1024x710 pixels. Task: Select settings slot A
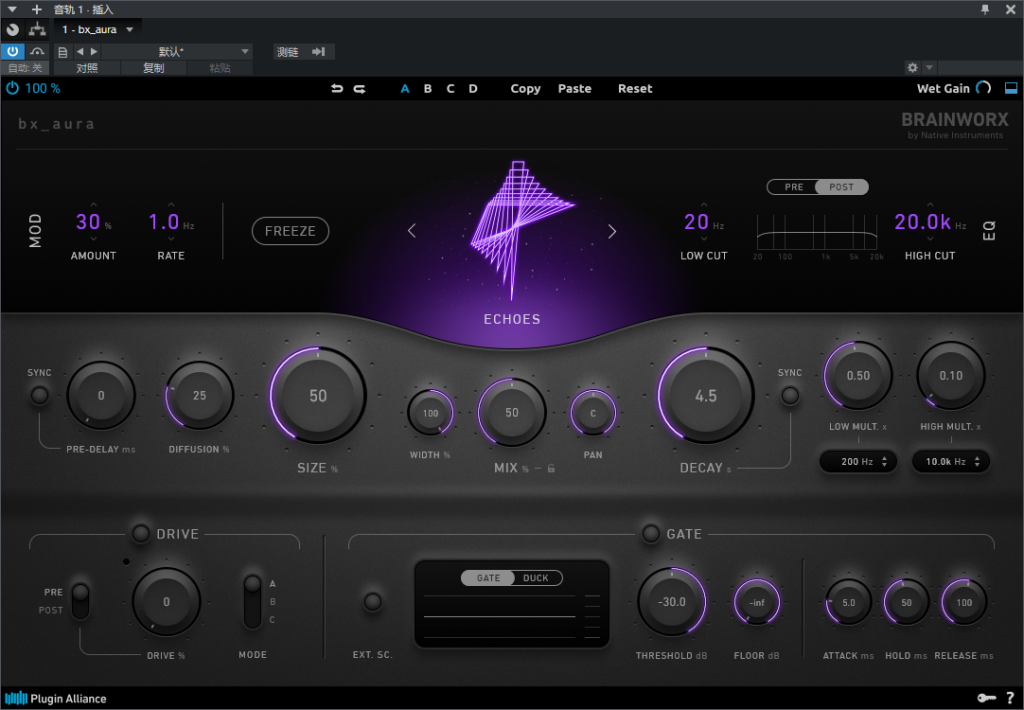pyautogui.click(x=405, y=89)
